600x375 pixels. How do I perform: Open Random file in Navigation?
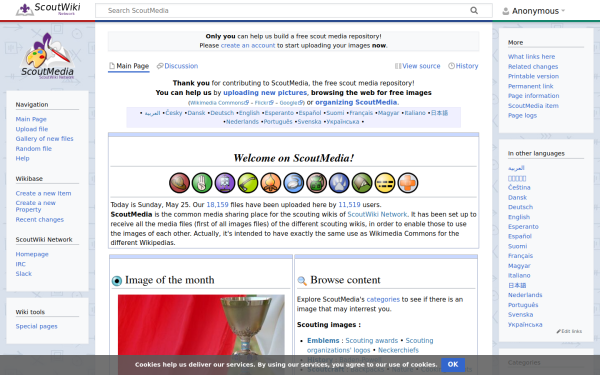click(x=34, y=148)
